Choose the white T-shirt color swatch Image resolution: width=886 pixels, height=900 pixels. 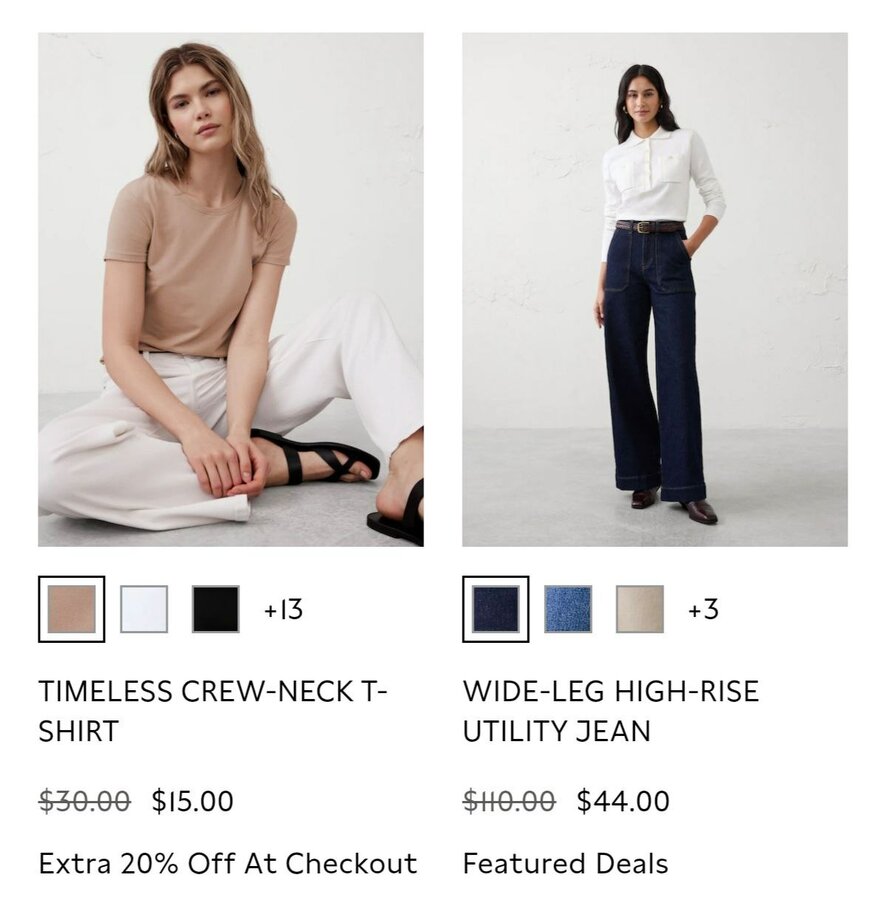(144, 609)
